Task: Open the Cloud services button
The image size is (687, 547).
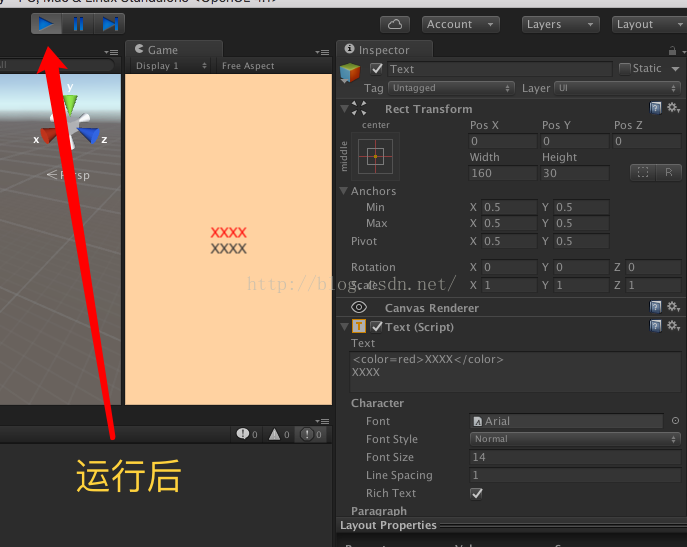Action: click(395, 24)
